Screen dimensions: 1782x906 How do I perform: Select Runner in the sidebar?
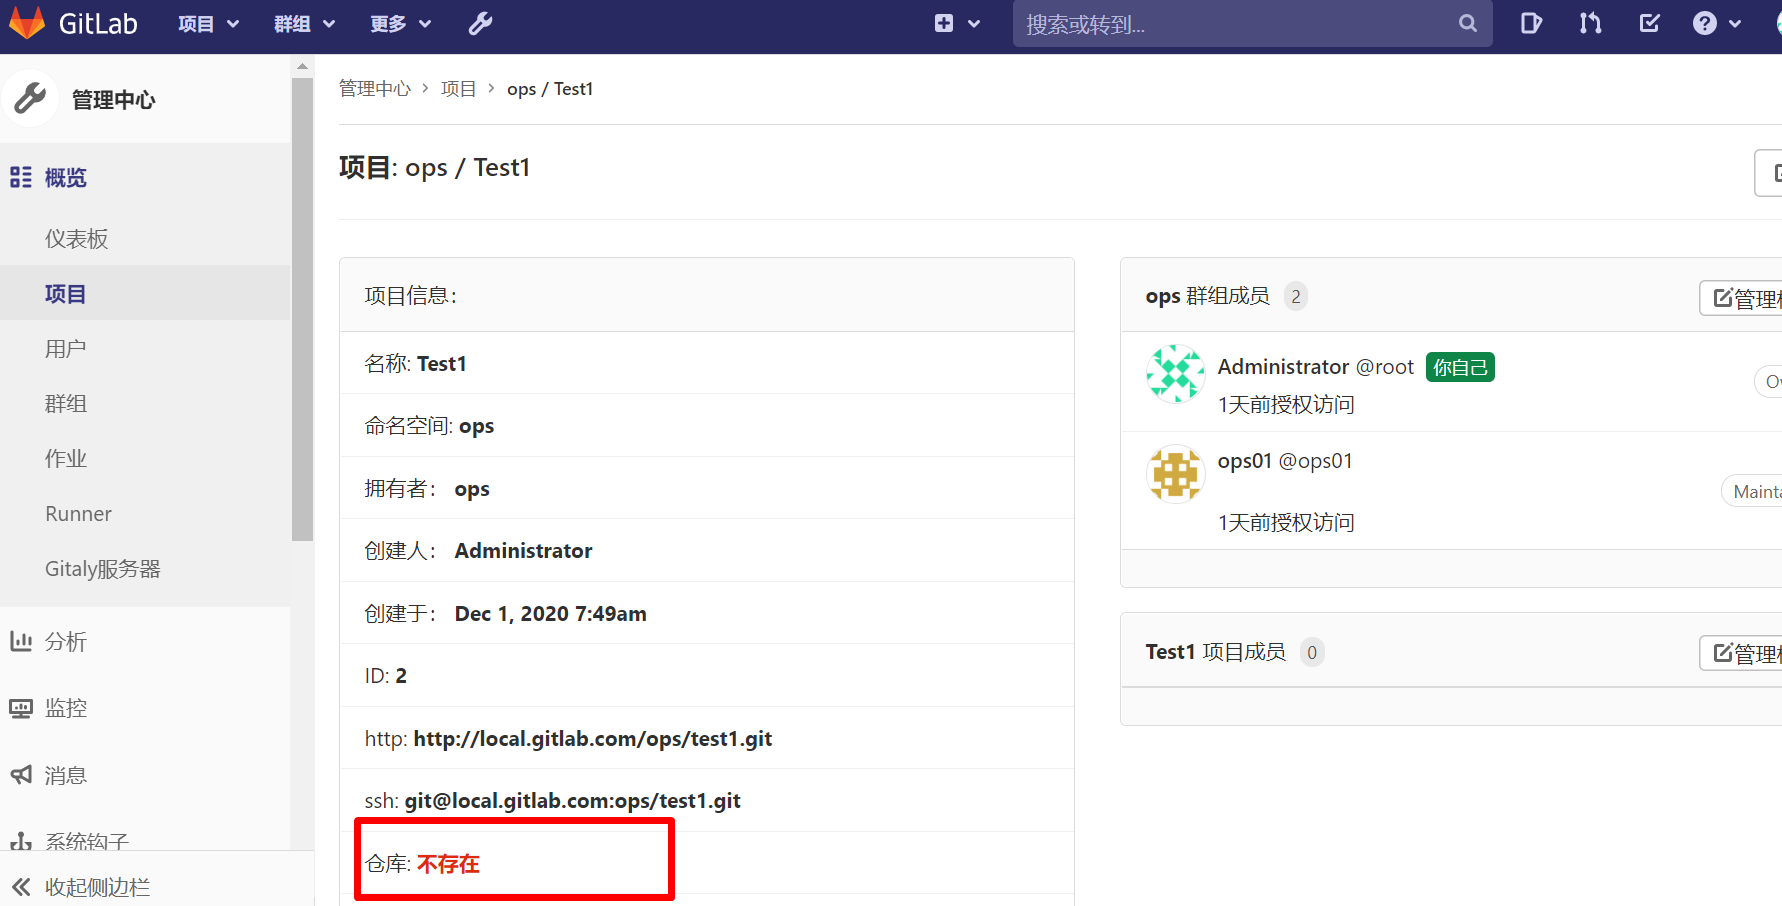[x=78, y=513]
